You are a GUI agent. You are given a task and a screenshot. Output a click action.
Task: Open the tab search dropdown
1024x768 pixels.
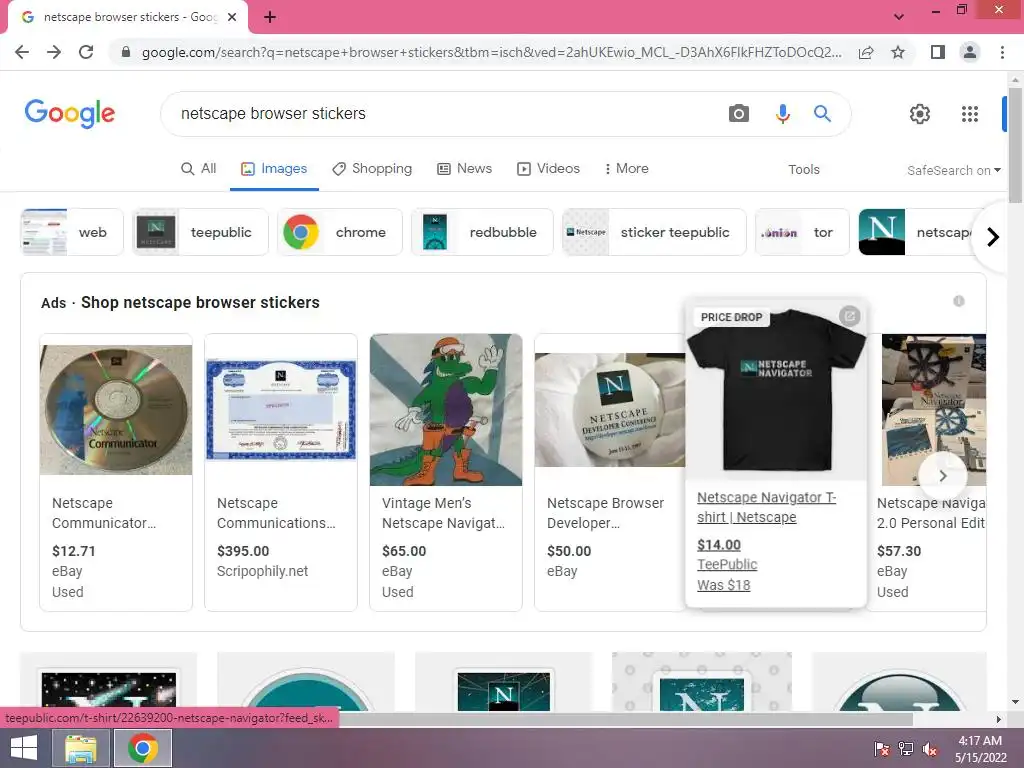899,17
